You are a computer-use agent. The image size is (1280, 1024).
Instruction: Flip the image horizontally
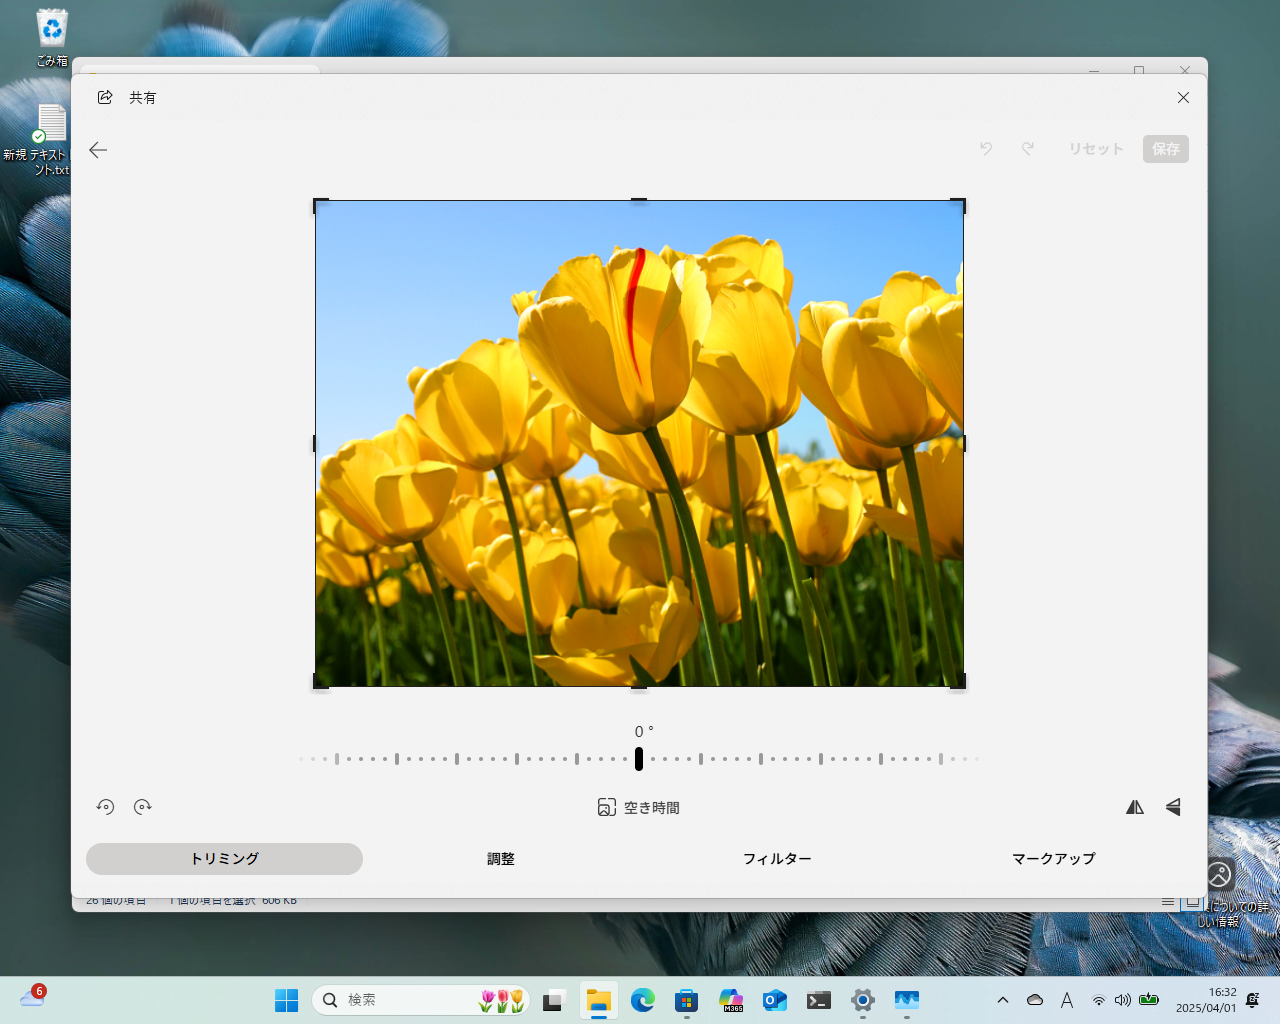(1135, 807)
